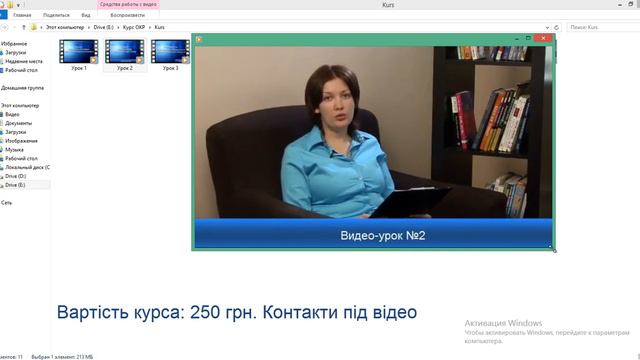Select Домашняя группа in the sidebar
The height and width of the screenshot is (360, 640).
pos(22,88)
